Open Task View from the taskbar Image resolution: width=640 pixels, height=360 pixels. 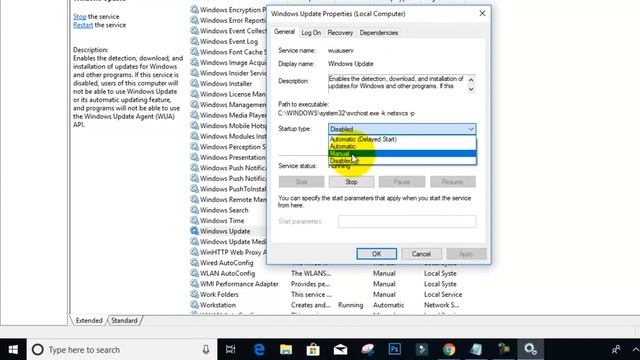231,349
